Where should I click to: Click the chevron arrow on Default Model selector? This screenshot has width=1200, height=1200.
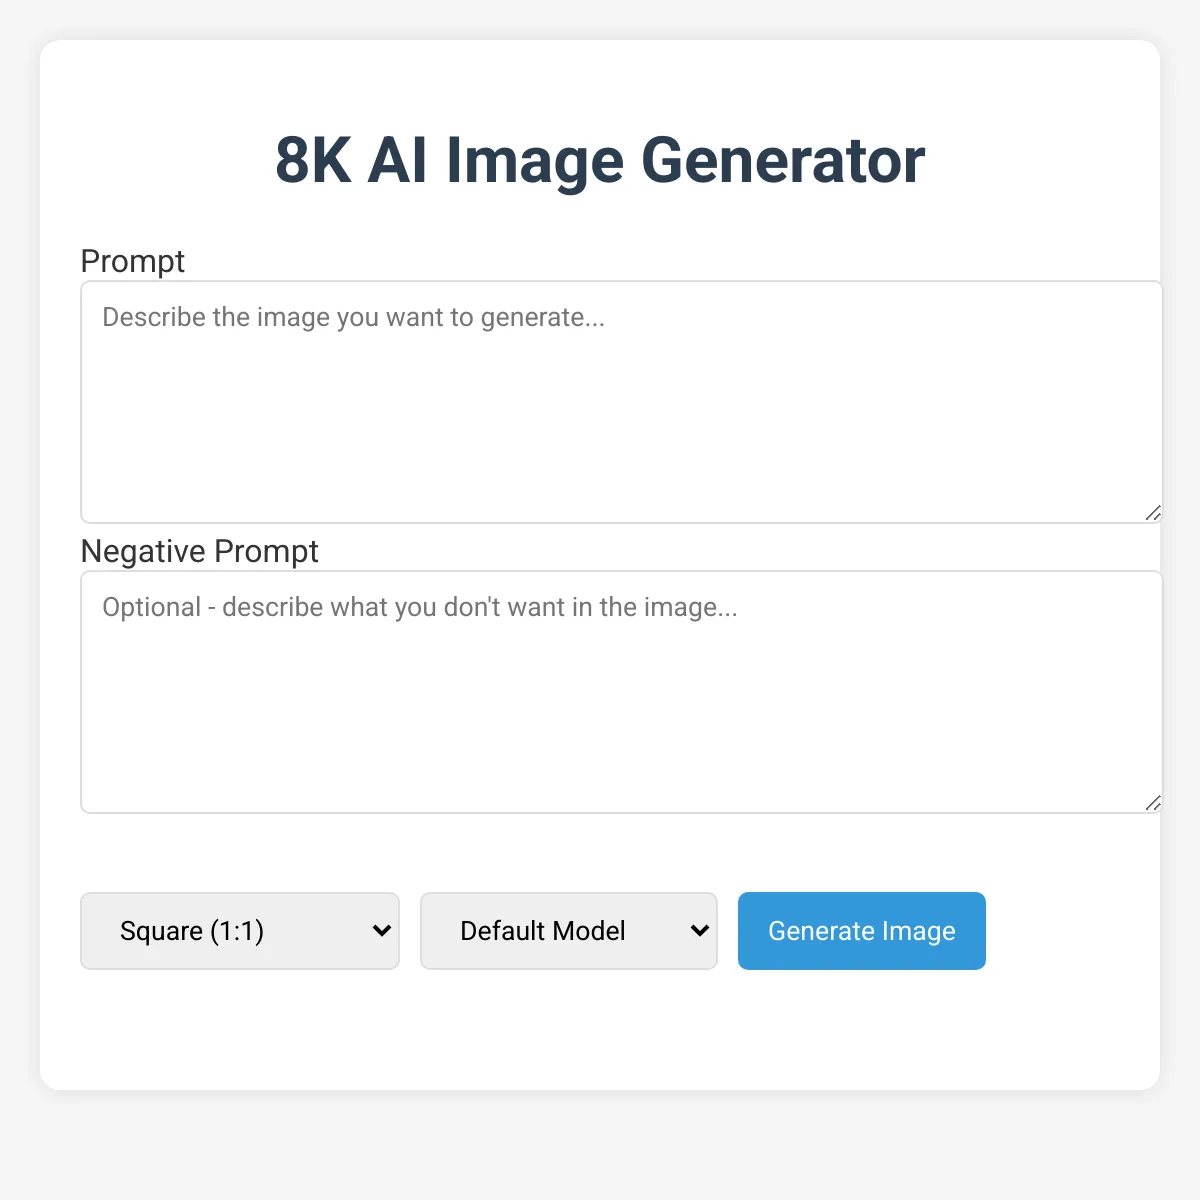pyautogui.click(x=699, y=931)
